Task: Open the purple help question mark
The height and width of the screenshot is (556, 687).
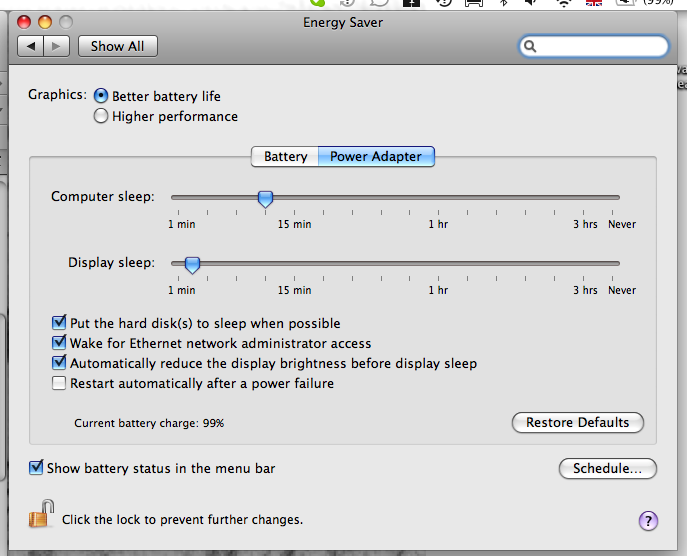Action: (648, 521)
